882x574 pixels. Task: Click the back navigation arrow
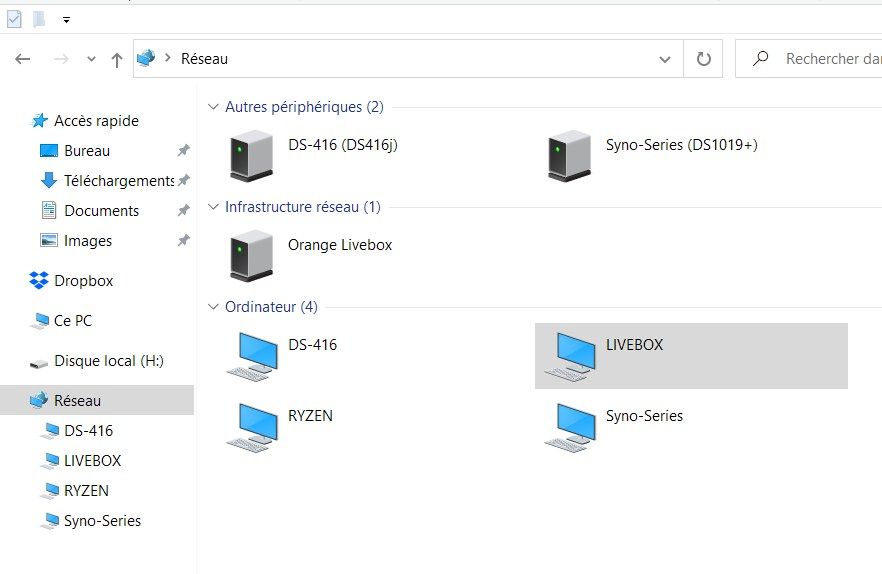click(x=24, y=60)
